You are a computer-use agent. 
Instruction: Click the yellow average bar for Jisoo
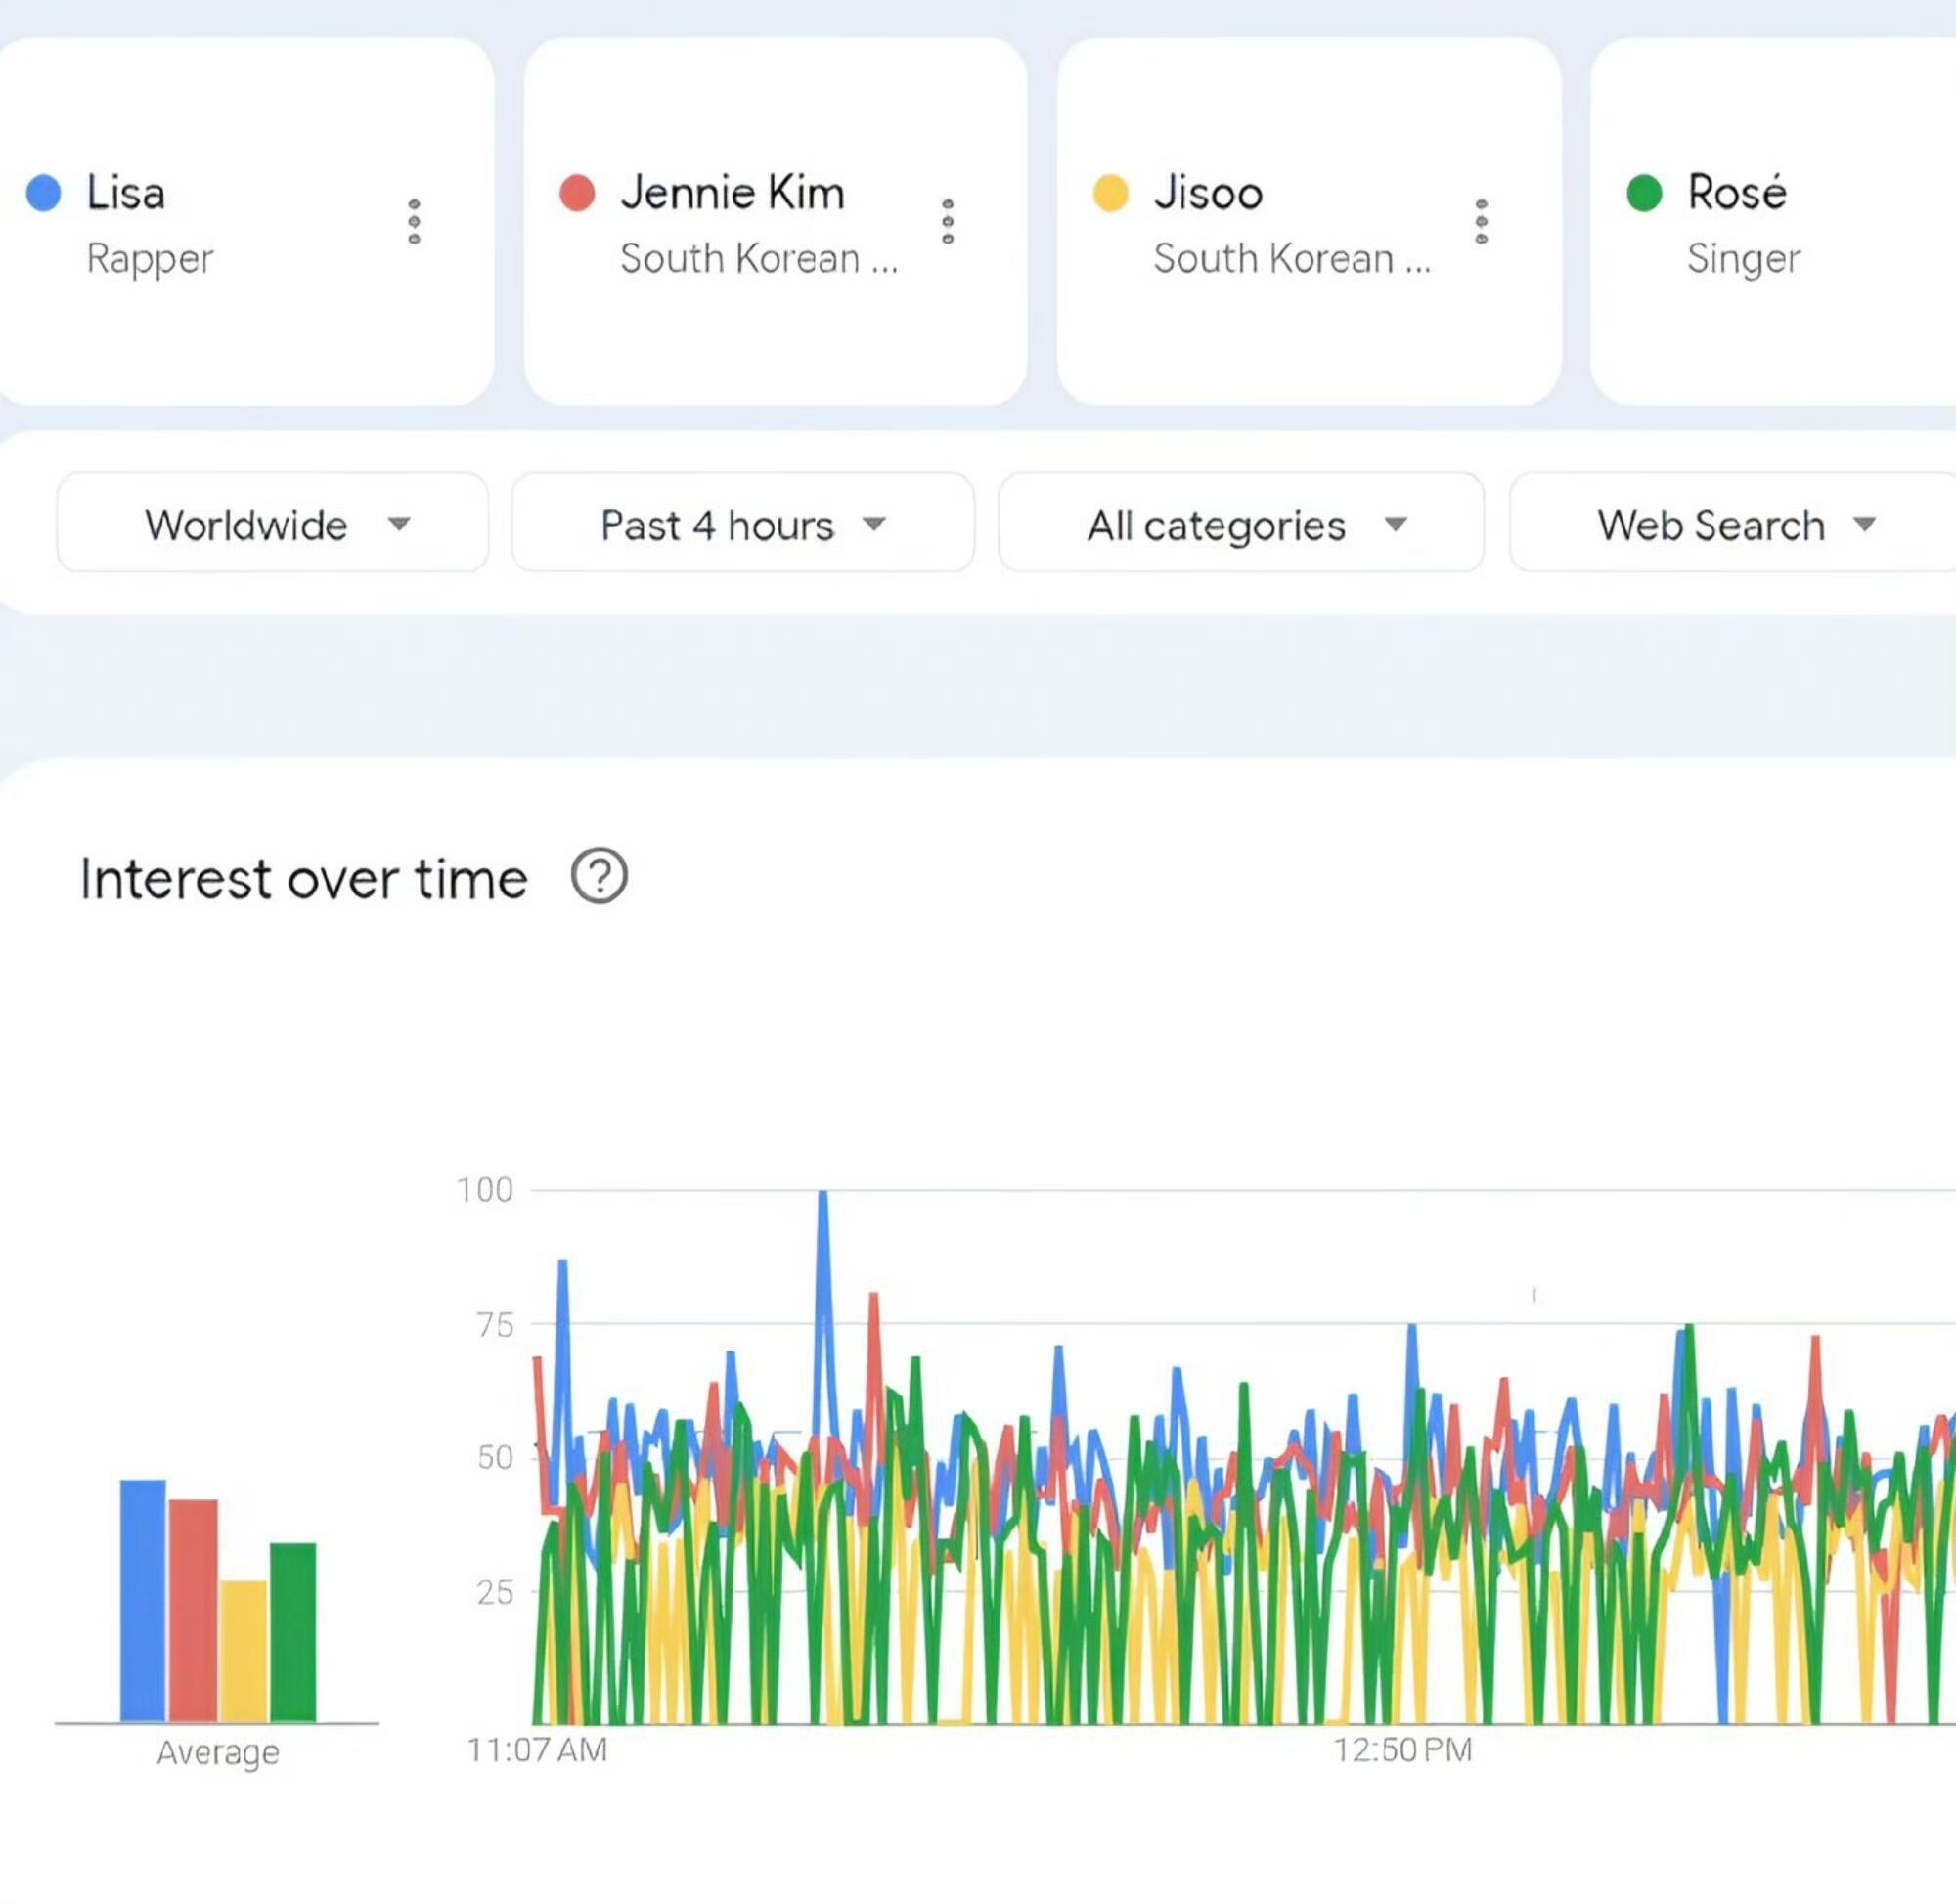[244, 1650]
